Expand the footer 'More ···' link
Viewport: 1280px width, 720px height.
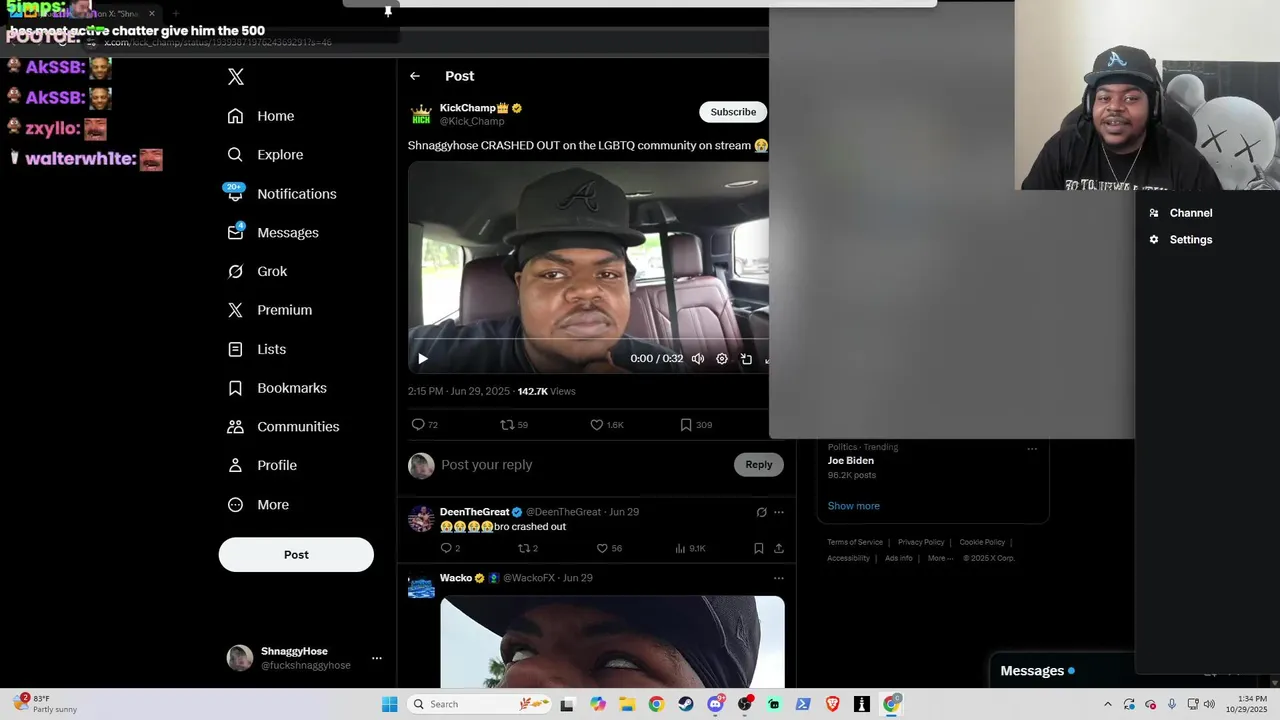pos(940,558)
